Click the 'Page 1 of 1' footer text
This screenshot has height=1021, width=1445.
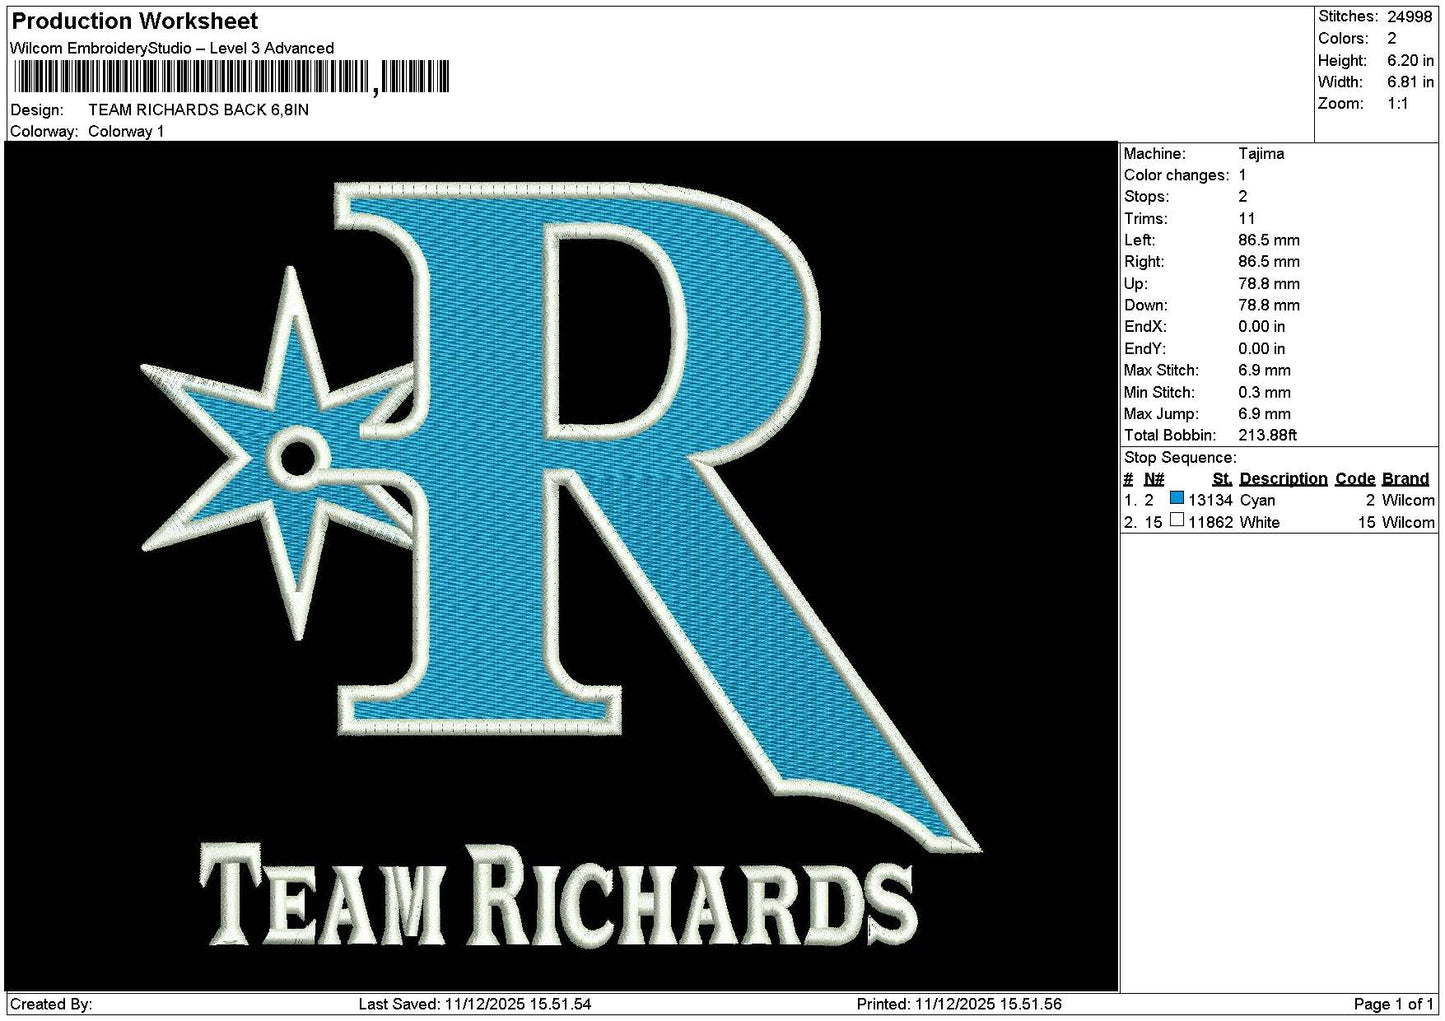(1394, 1004)
